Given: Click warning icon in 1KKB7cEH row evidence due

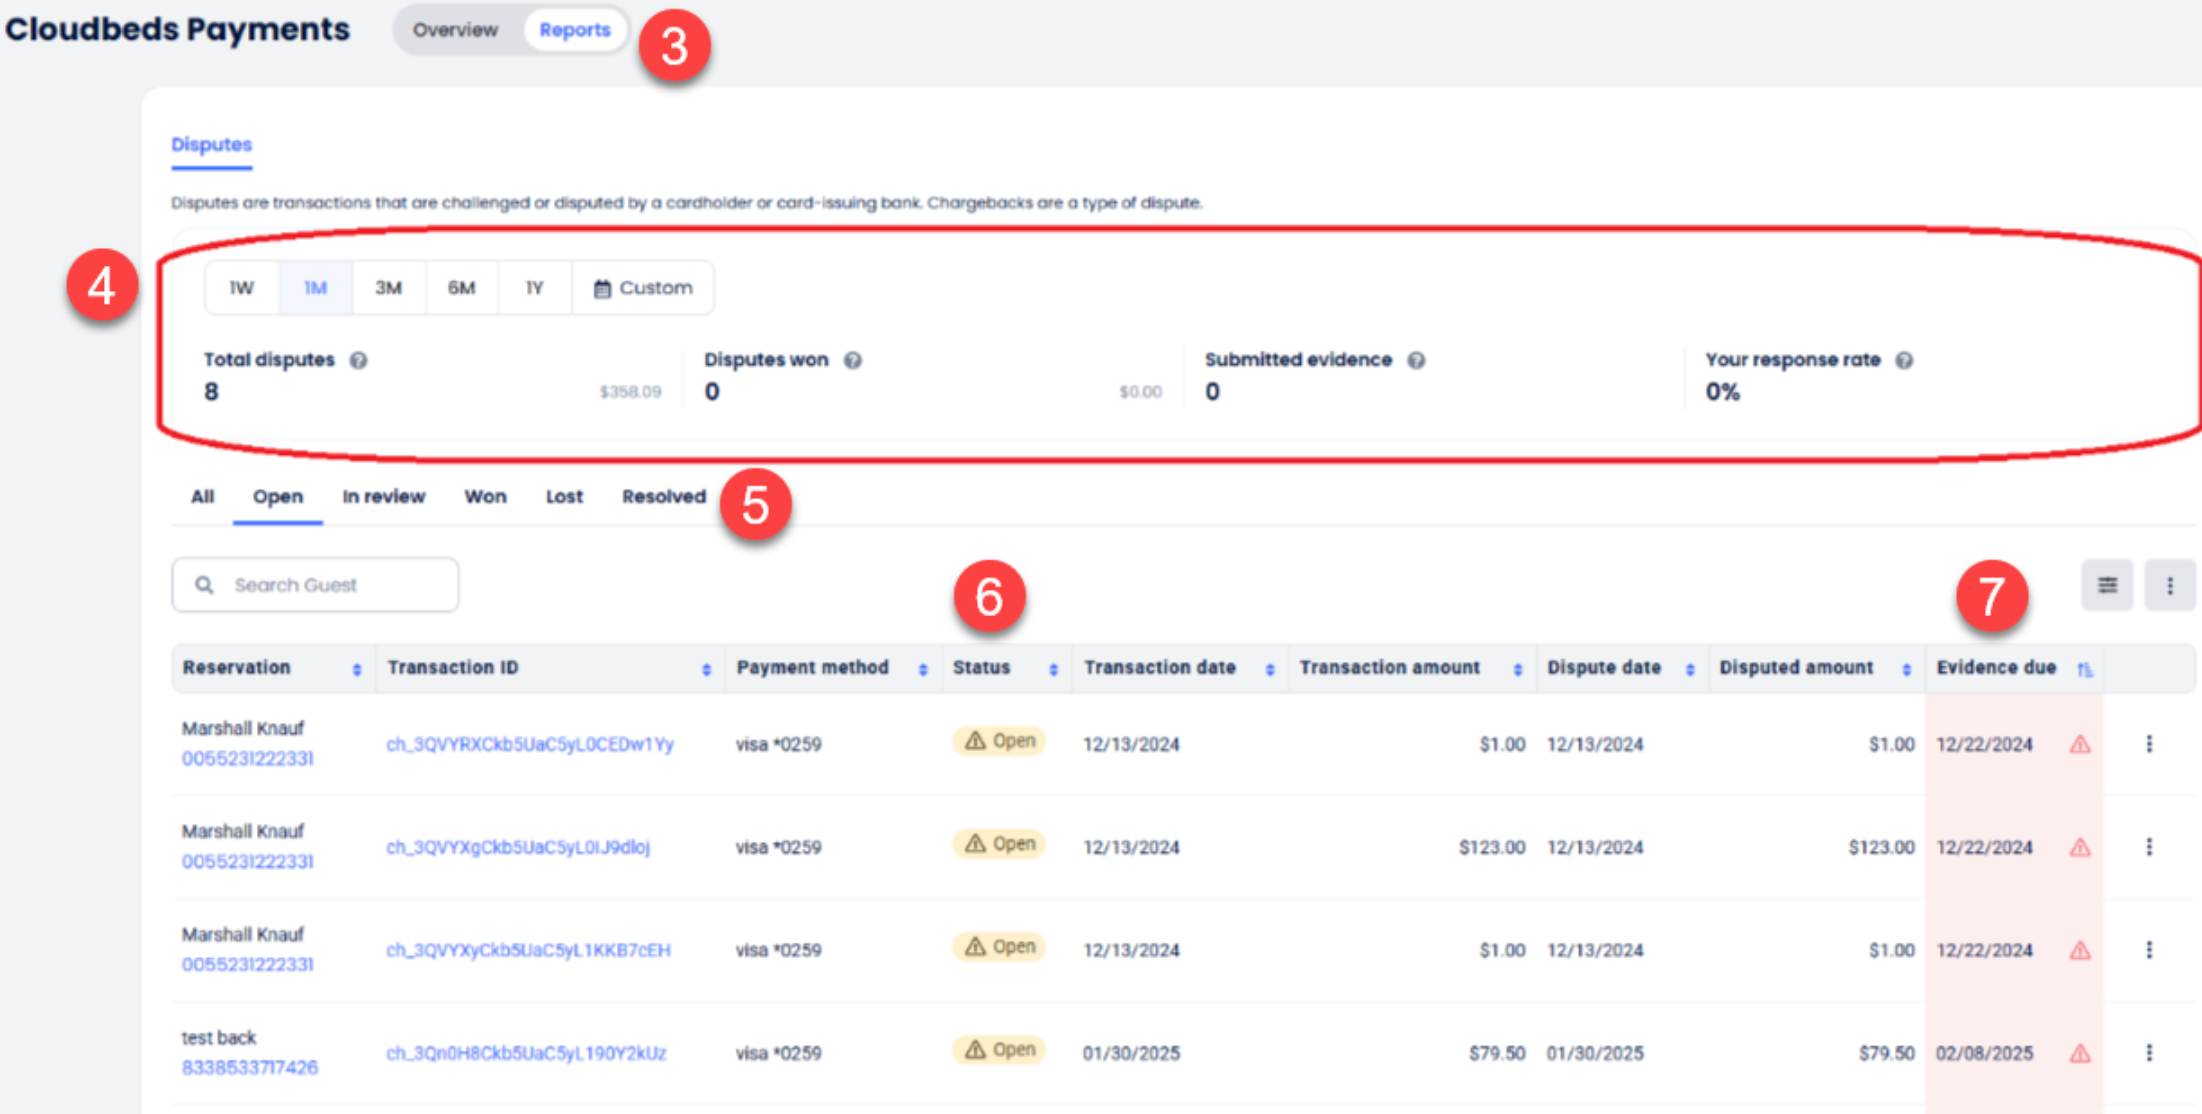Looking at the screenshot, I should [2080, 951].
